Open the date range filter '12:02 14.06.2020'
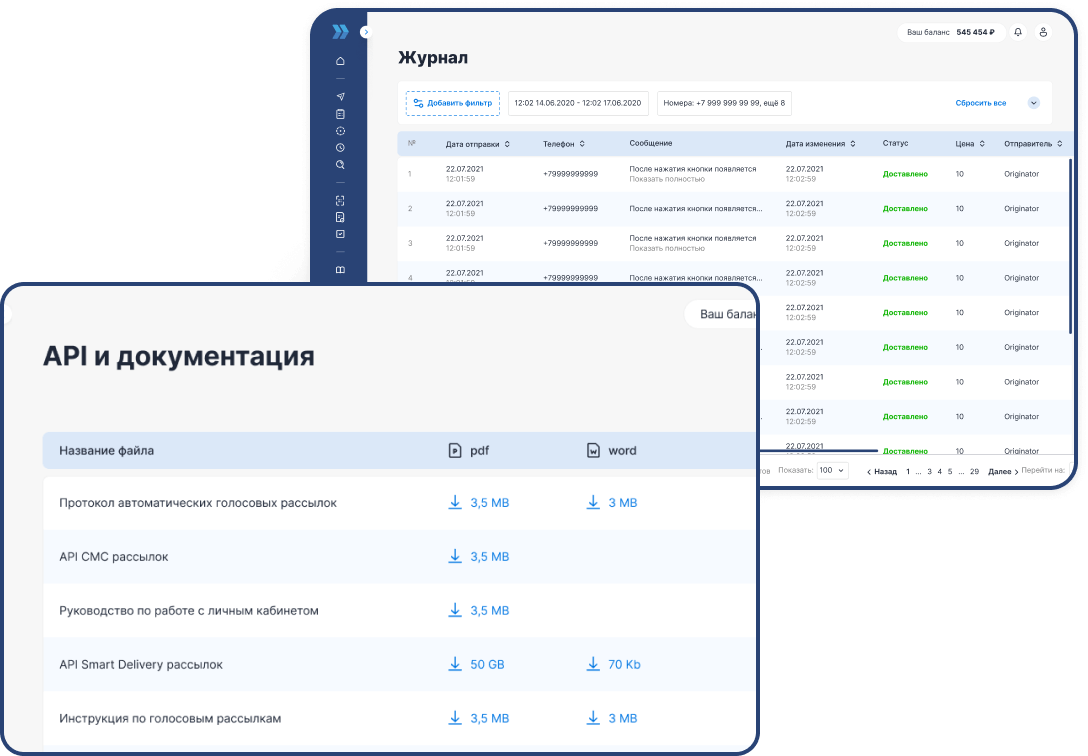The height and width of the screenshot is (756, 1088). pyautogui.click(x=578, y=103)
